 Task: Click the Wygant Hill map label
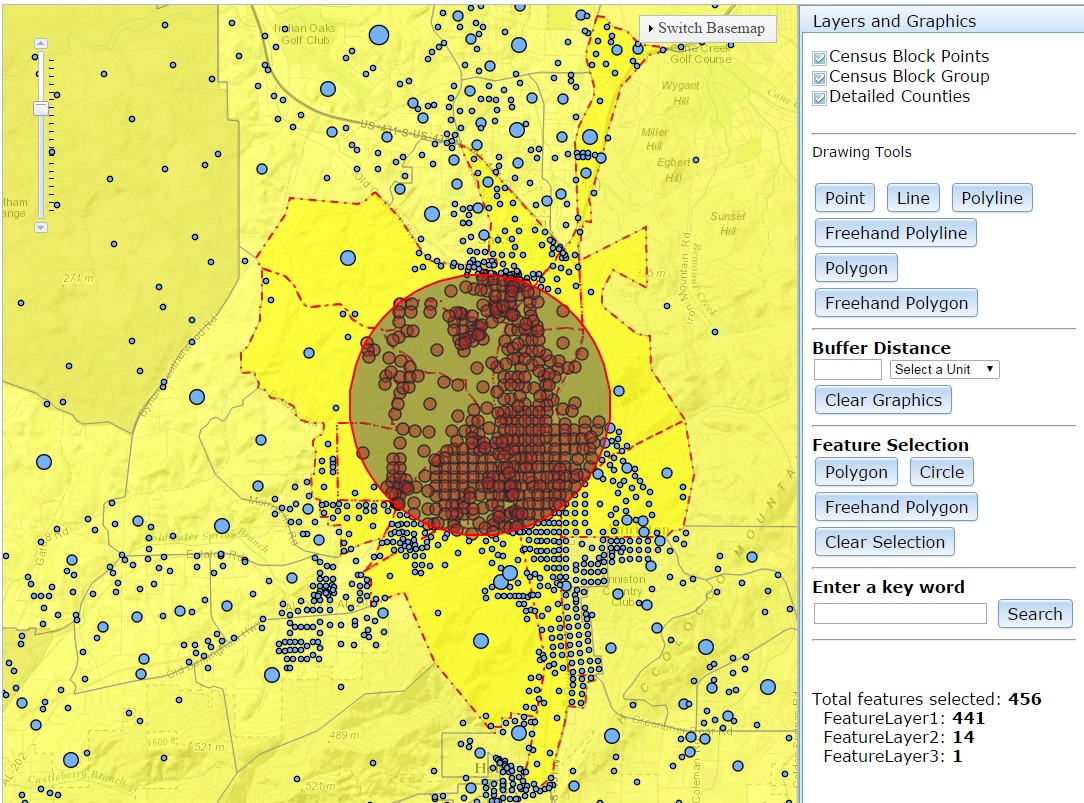click(680, 93)
